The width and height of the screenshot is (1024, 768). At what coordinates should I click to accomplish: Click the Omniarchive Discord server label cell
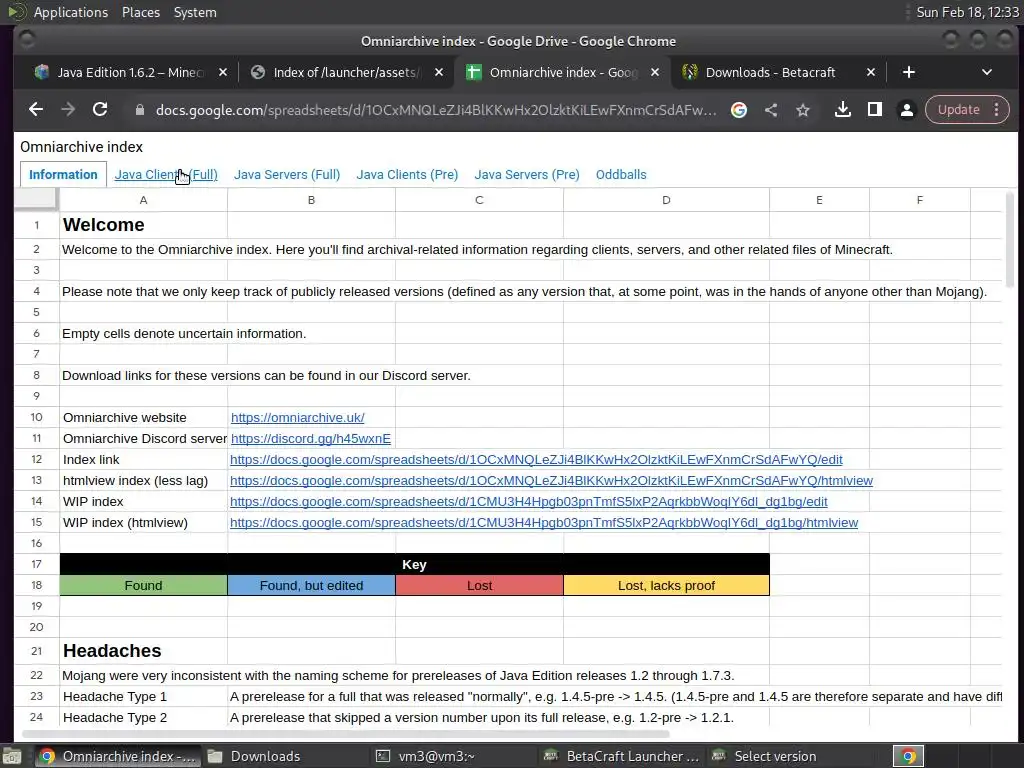pyautogui.click(x=144, y=438)
